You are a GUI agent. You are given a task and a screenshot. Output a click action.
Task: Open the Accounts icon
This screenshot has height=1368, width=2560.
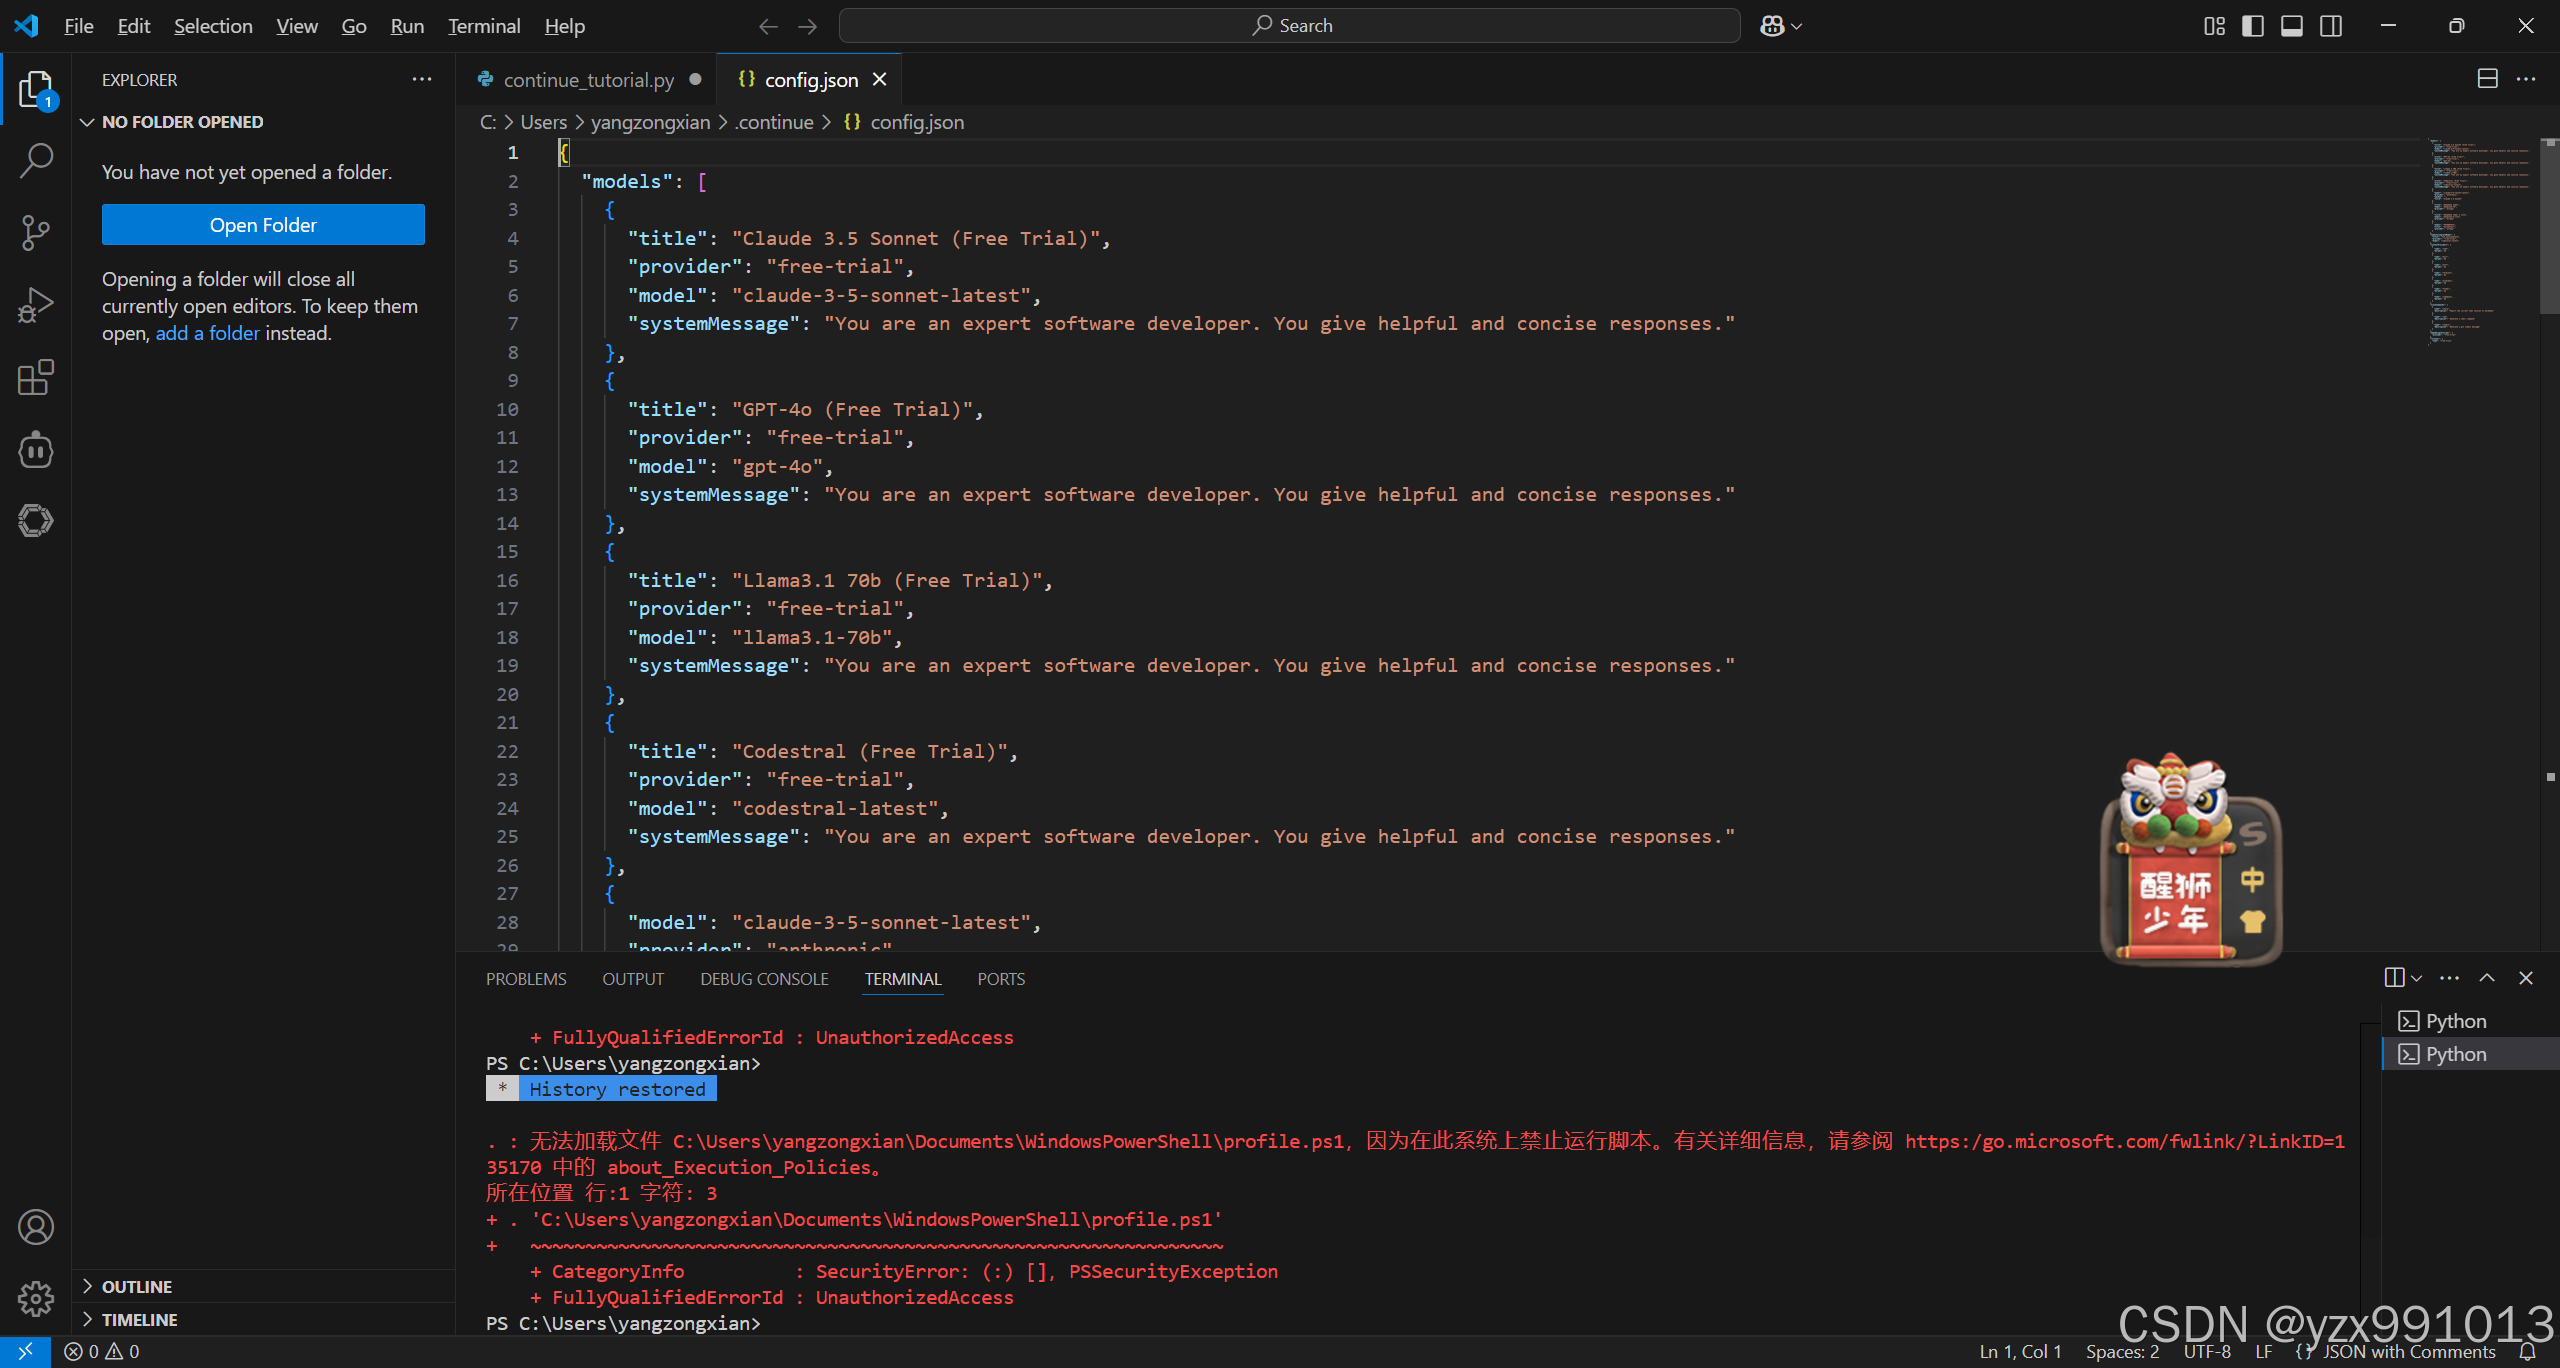(36, 1226)
